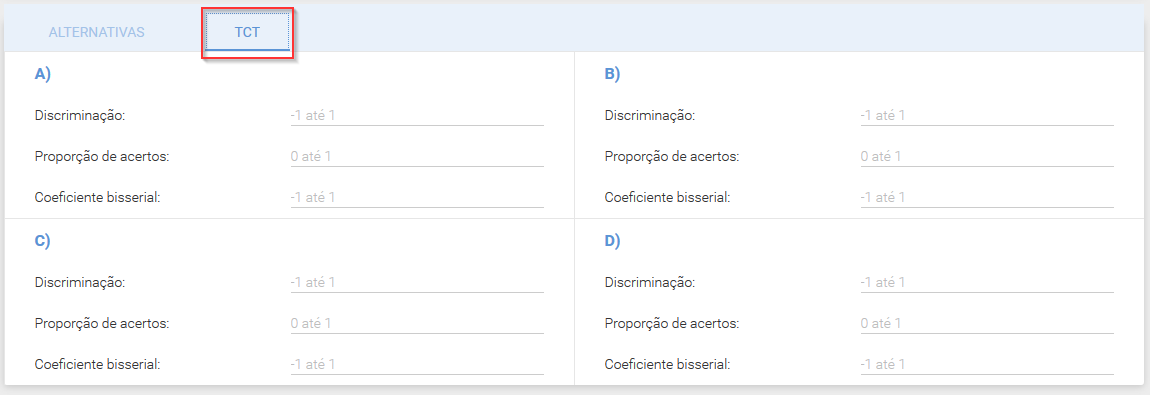The height and width of the screenshot is (395, 1150).
Task: Focus Discriminação field for alternative C
Action: pyautogui.click(x=417, y=283)
